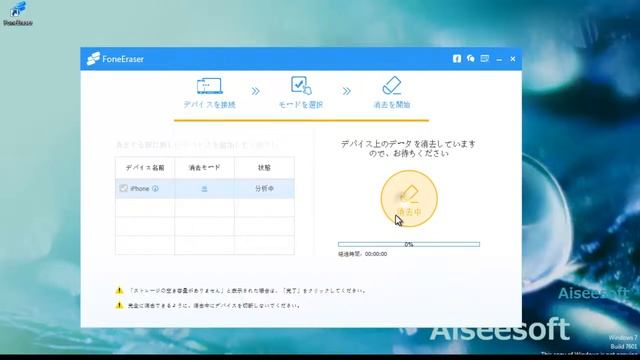Click the 消去モード column header
This screenshot has height=360, width=640.
pos(204,167)
